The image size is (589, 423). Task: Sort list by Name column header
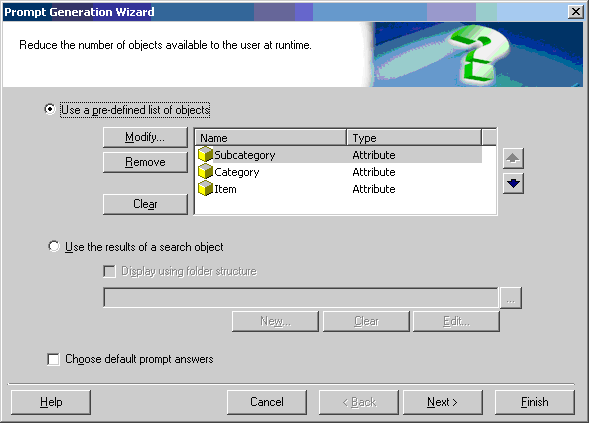[271, 138]
